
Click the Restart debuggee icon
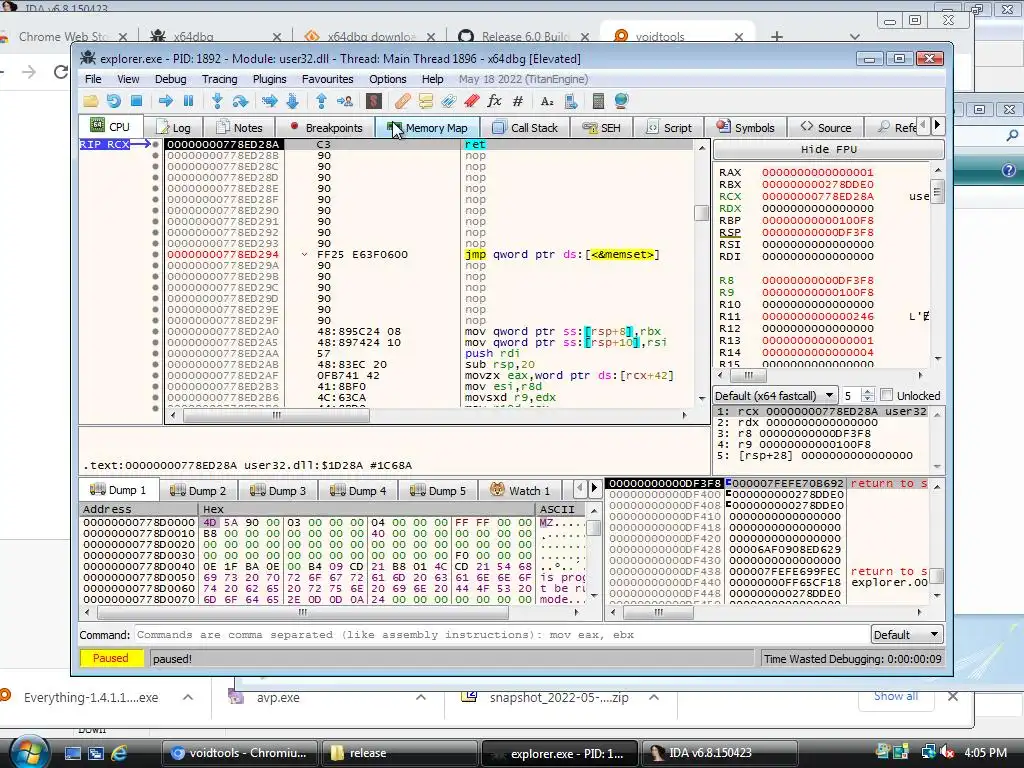[114, 101]
